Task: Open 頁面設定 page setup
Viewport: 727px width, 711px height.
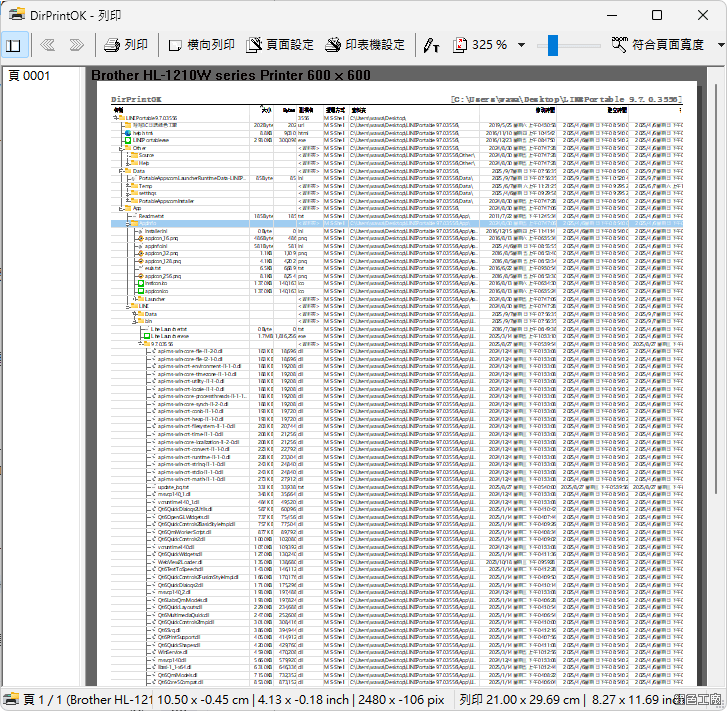Action: click(x=280, y=45)
